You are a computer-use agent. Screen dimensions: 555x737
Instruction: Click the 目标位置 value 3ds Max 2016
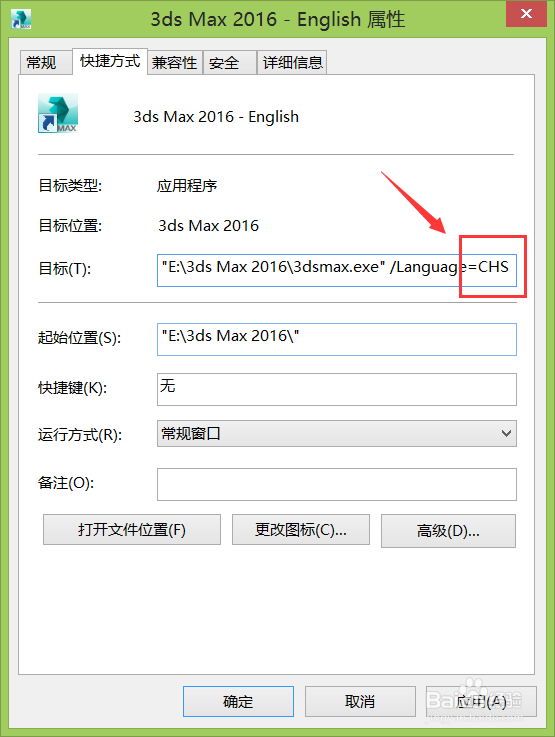(x=208, y=226)
